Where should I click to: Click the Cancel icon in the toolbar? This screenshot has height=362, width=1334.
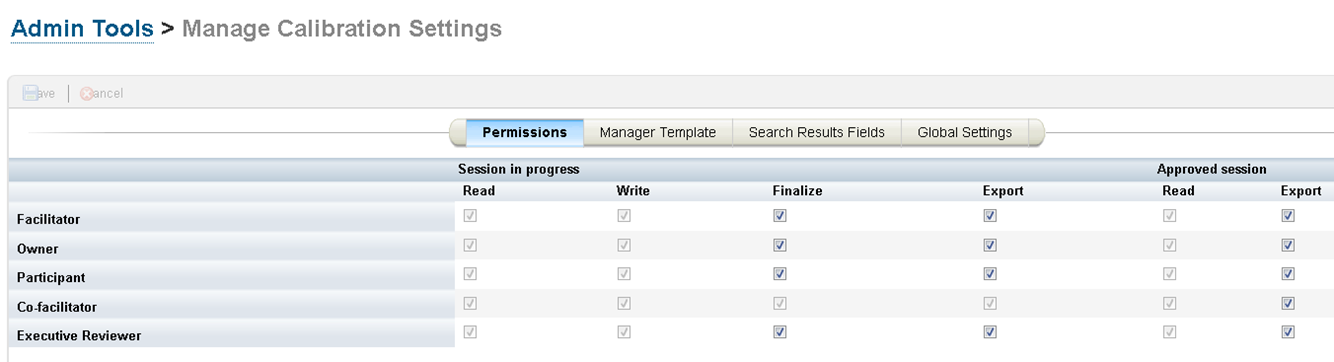(x=87, y=94)
